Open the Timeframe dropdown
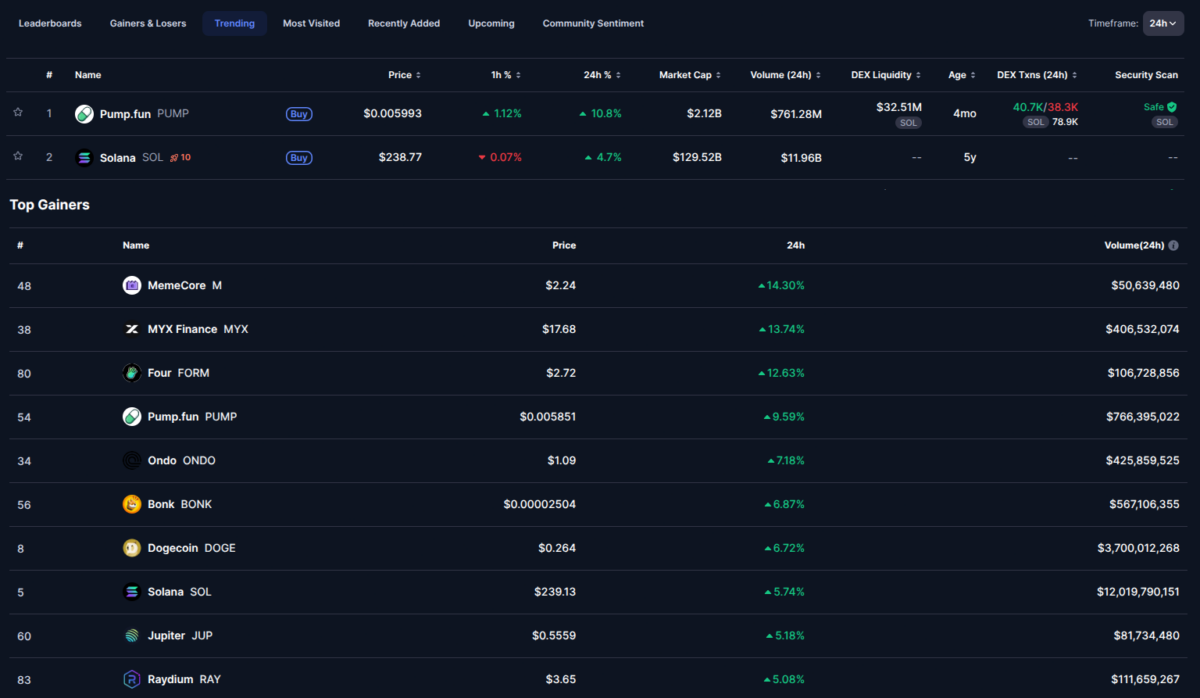1200x698 pixels. point(1161,22)
